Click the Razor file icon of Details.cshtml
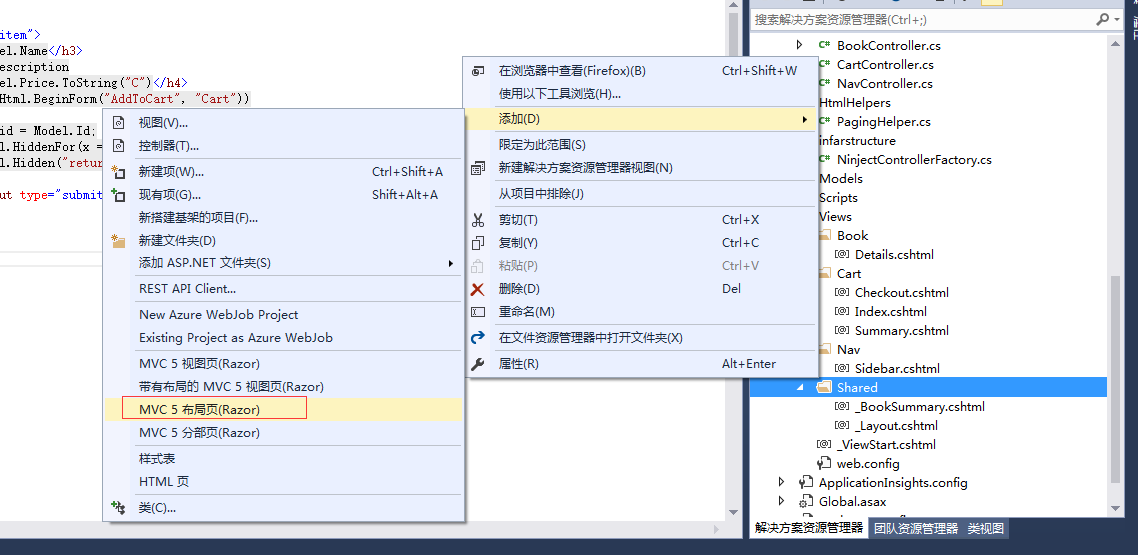The height and width of the screenshot is (555, 1138). coord(842,254)
